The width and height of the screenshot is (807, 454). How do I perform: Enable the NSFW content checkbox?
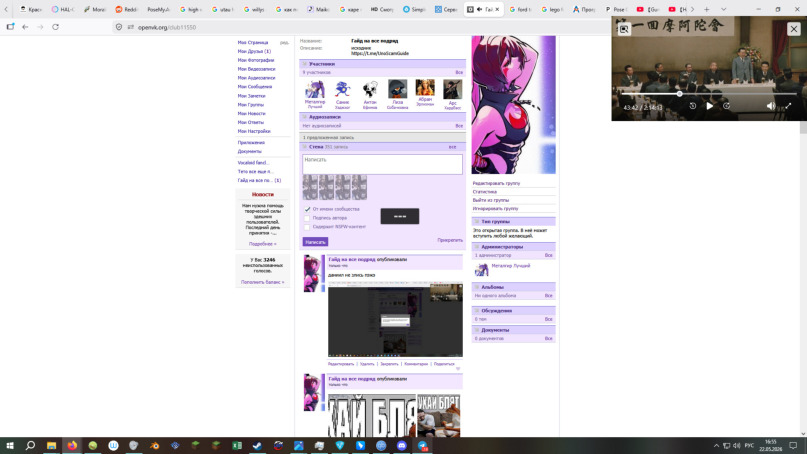307,226
